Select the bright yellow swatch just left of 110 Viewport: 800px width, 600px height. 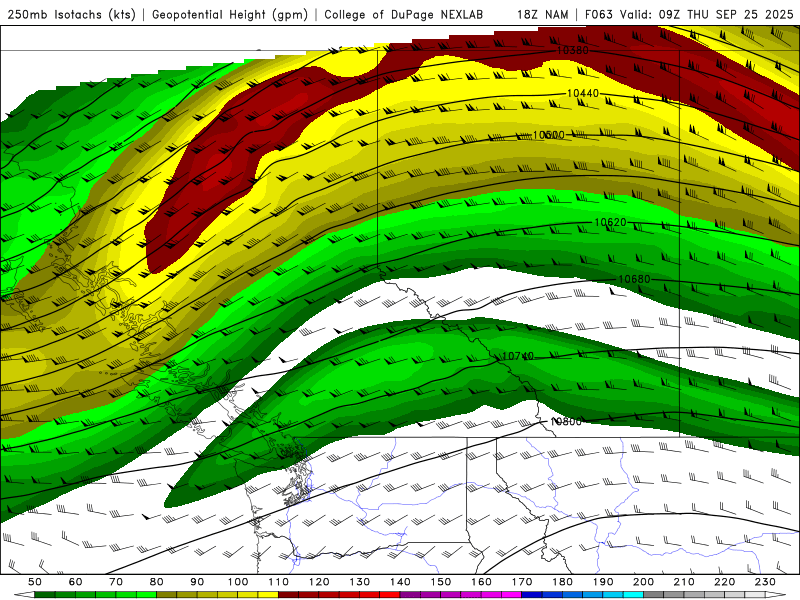click(268, 595)
